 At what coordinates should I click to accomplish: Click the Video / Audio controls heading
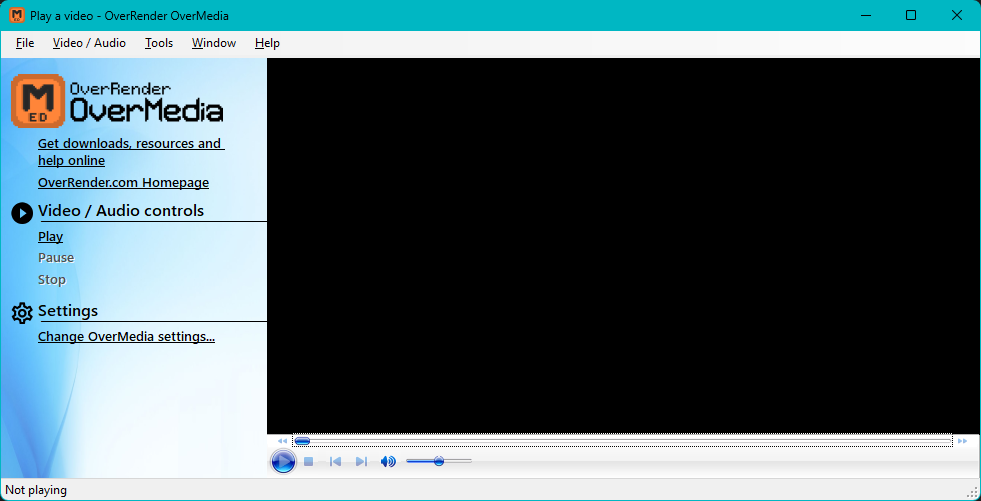pos(121,211)
